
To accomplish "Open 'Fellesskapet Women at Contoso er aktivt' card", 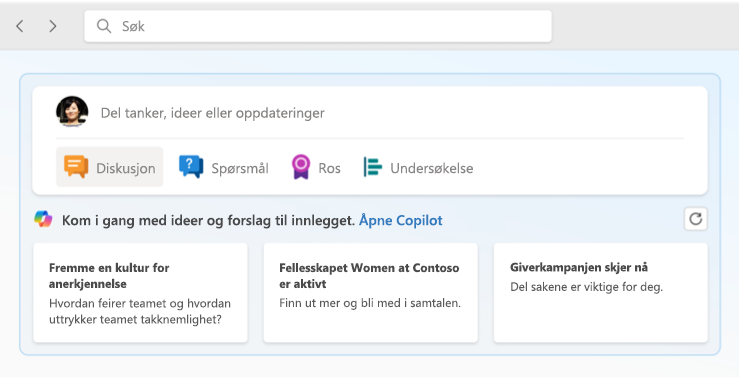I will pyautogui.click(x=370, y=293).
